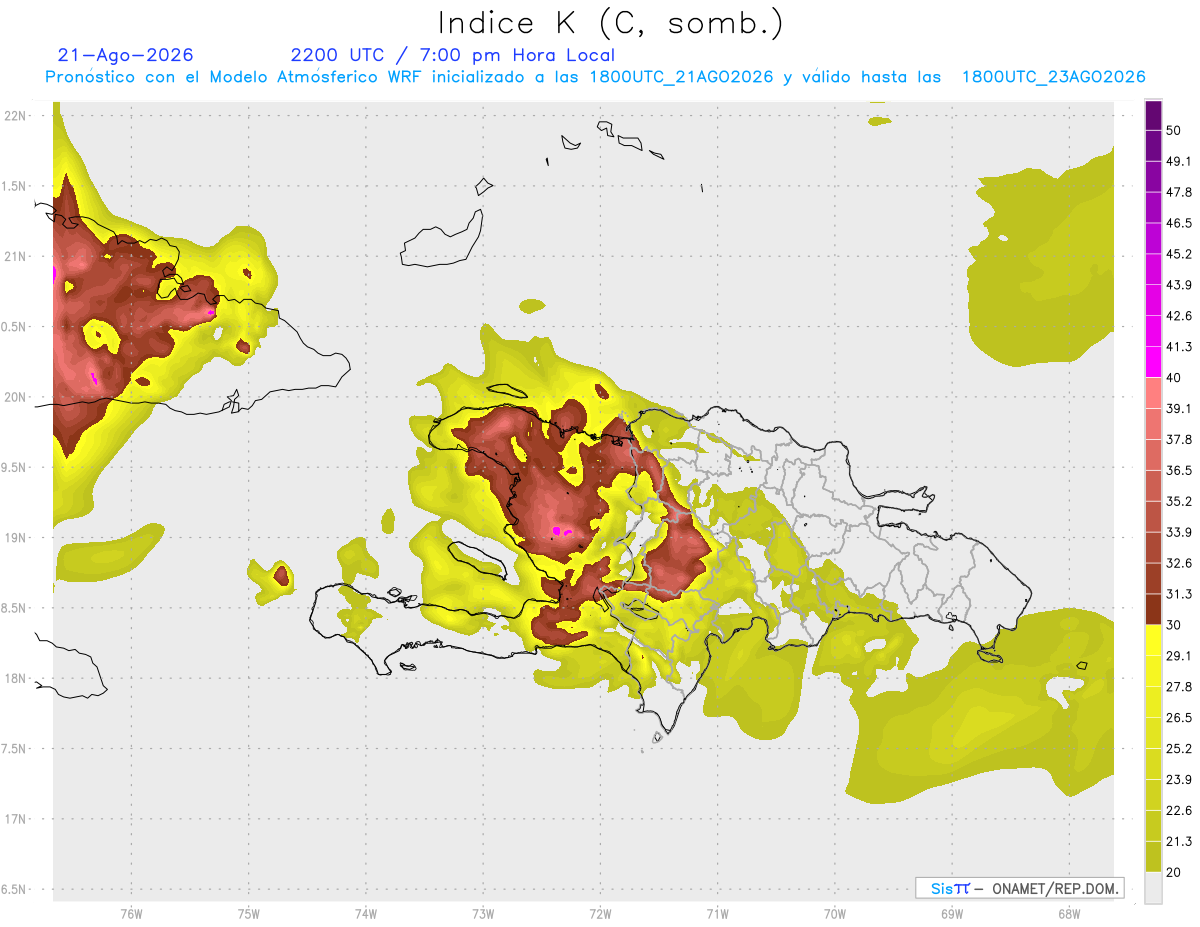This screenshot has width=1200, height=927.
Task: Click the '2200 UTC / 7:00 pm Hora Local' text
Action: coord(453,55)
